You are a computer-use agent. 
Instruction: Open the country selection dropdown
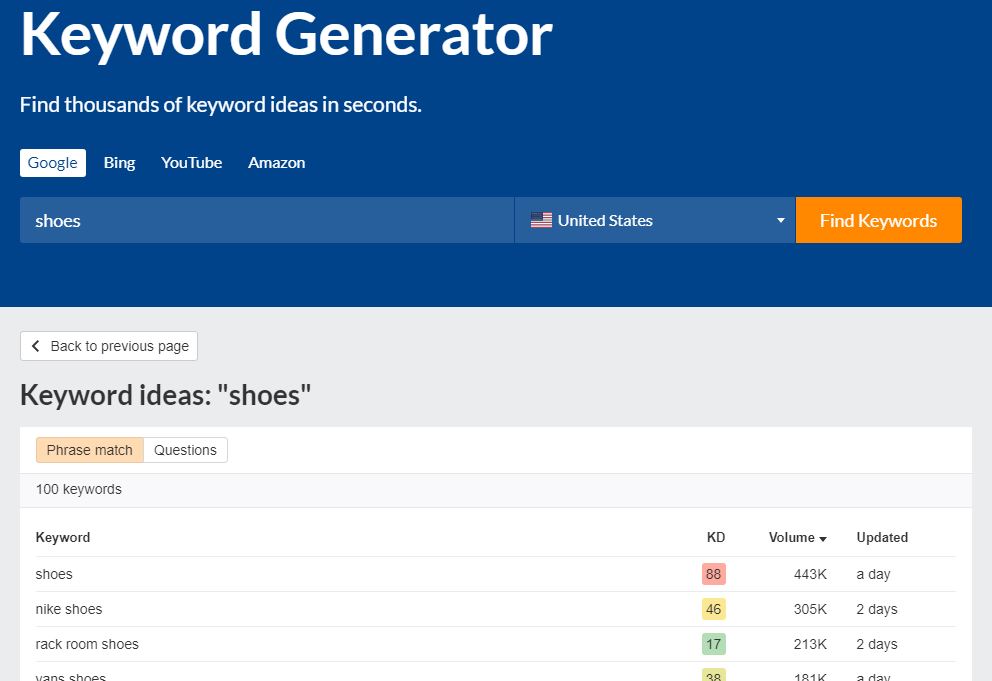[x=779, y=220]
